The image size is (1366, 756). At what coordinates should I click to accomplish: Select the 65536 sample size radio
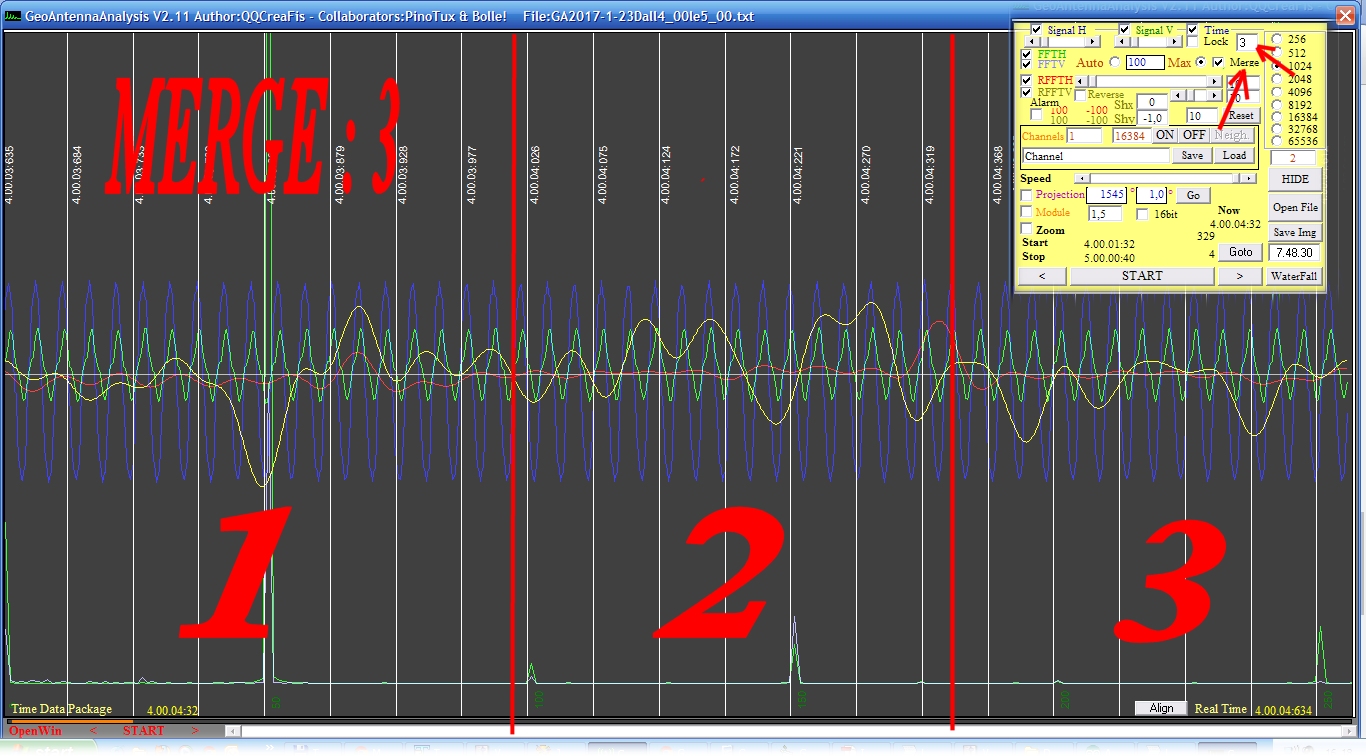(1277, 141)
